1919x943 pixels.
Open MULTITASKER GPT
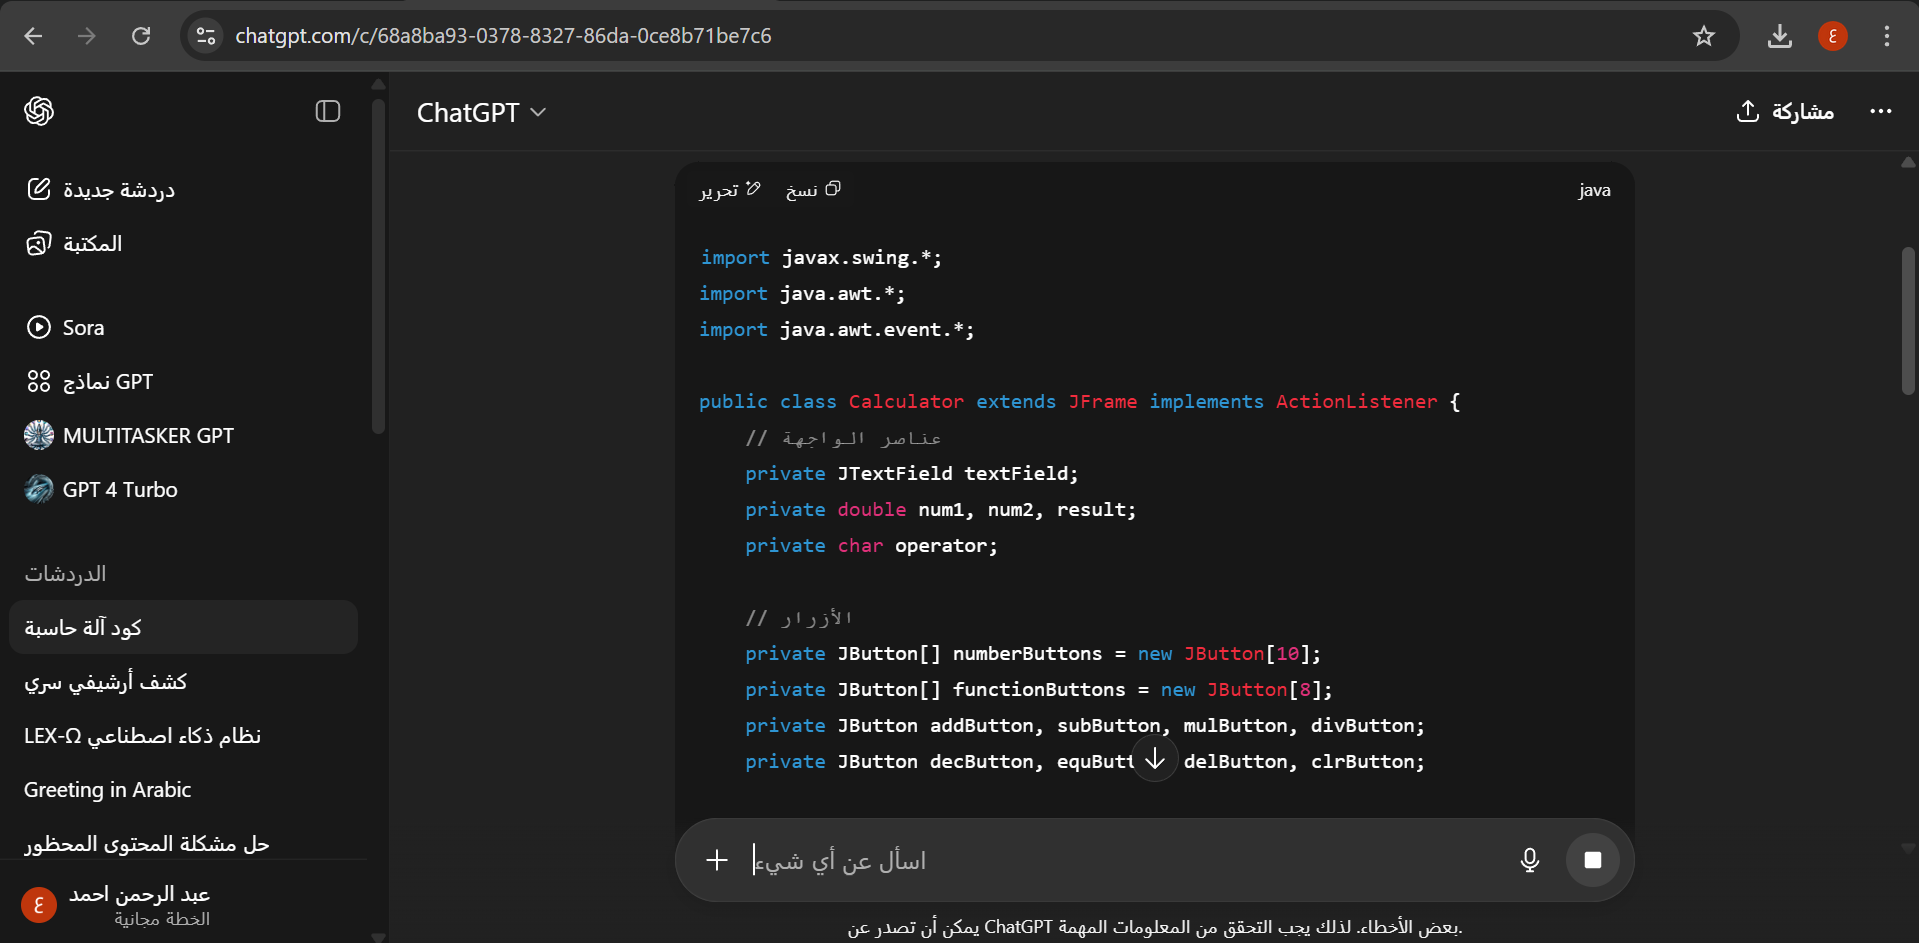130,435
